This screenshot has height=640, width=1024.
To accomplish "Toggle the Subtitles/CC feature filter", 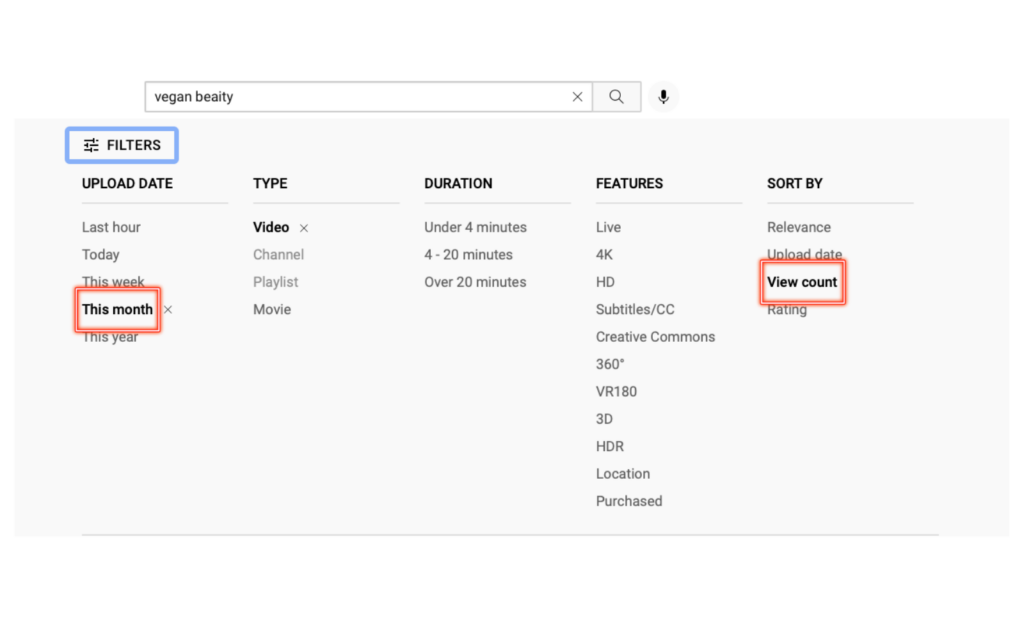I will [635, 310].
